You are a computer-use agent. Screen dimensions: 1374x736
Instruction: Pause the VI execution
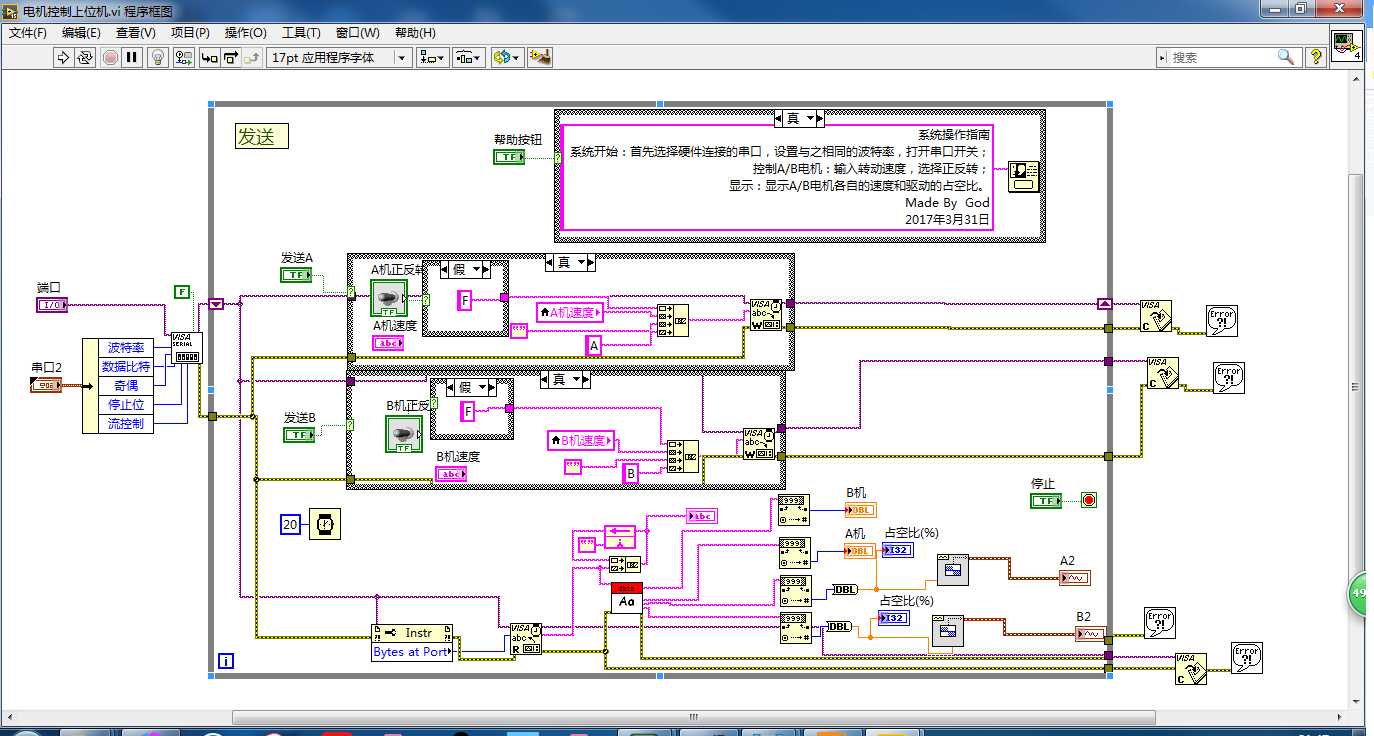pos(131,57)
